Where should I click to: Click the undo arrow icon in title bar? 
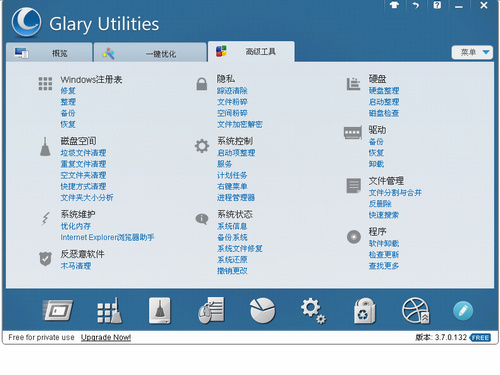point(416,5)
